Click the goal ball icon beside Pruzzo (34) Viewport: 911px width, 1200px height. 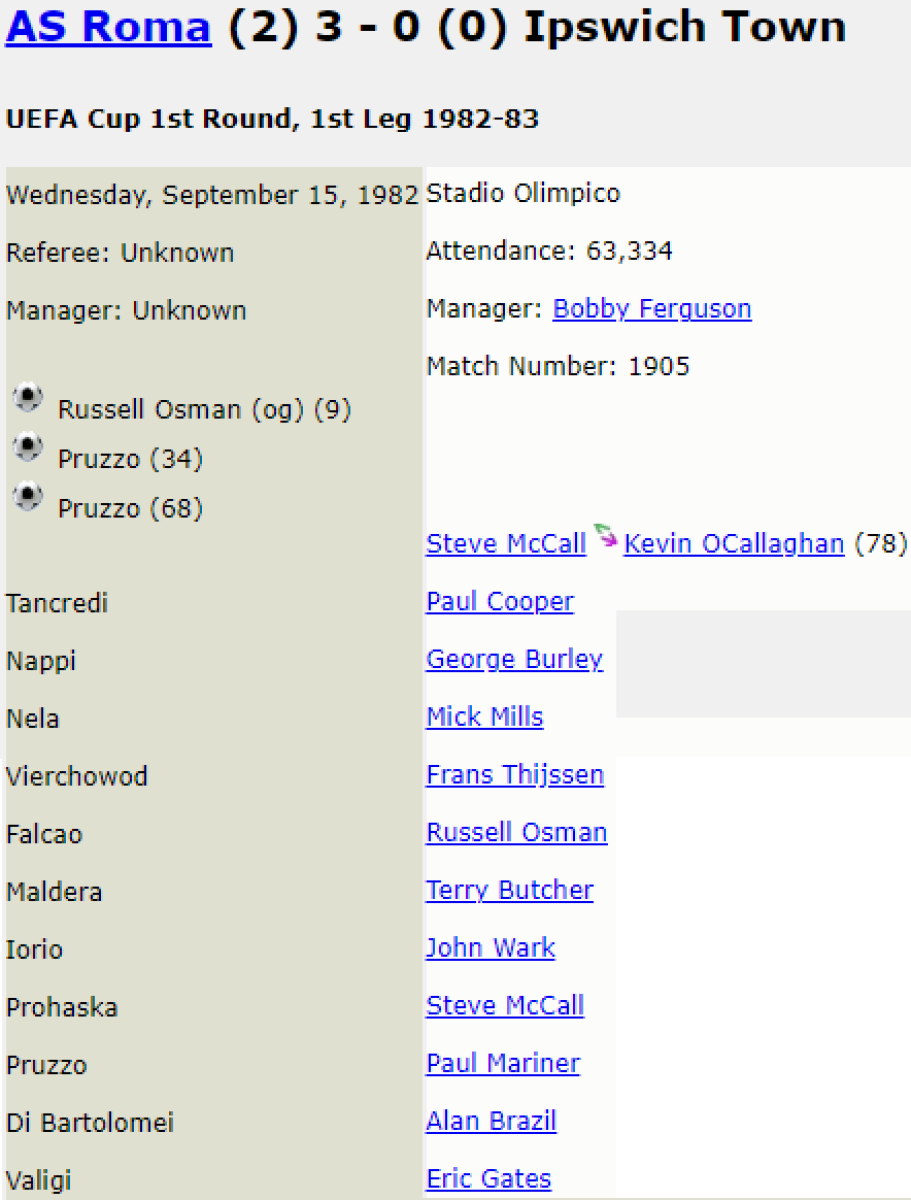click(28, 448)
